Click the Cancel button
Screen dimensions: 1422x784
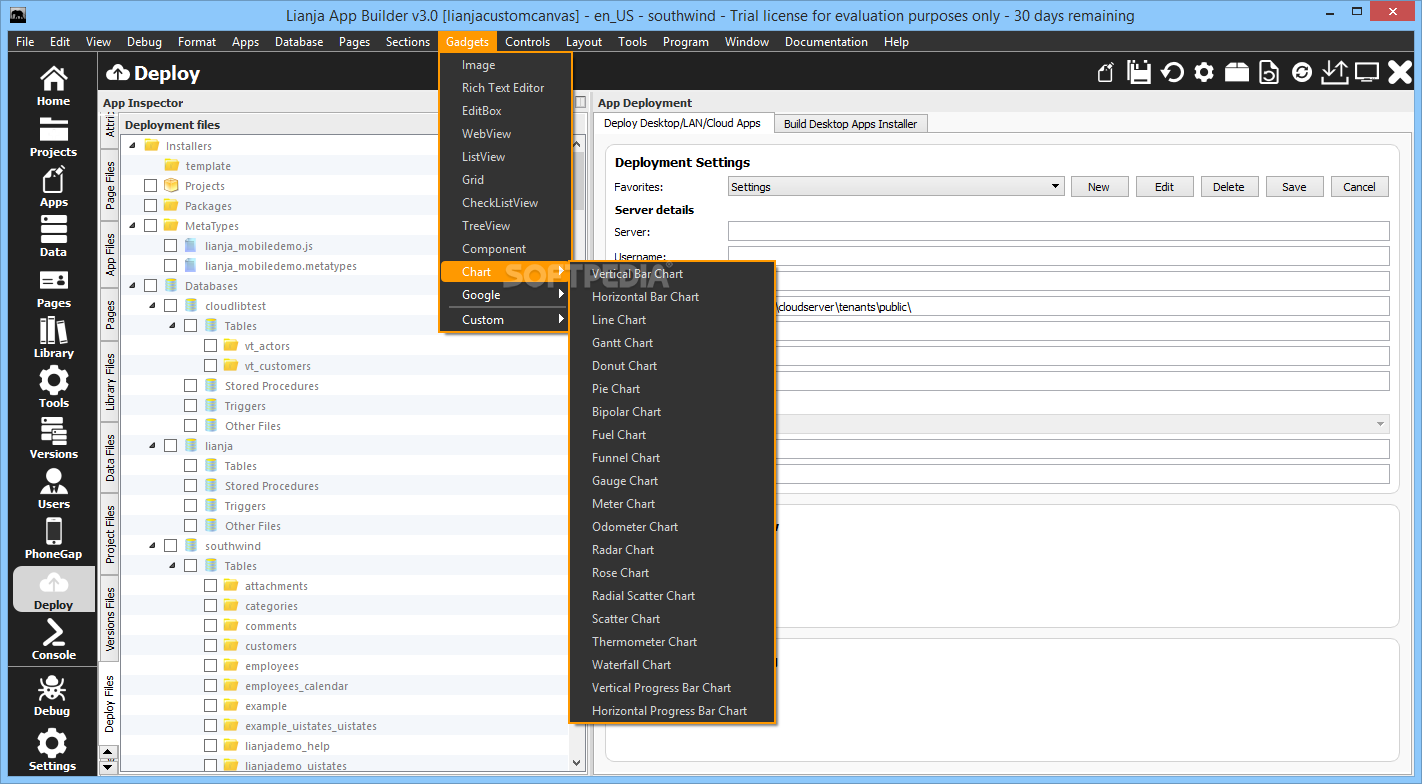pyautogui.click(x=1359, y=187)
